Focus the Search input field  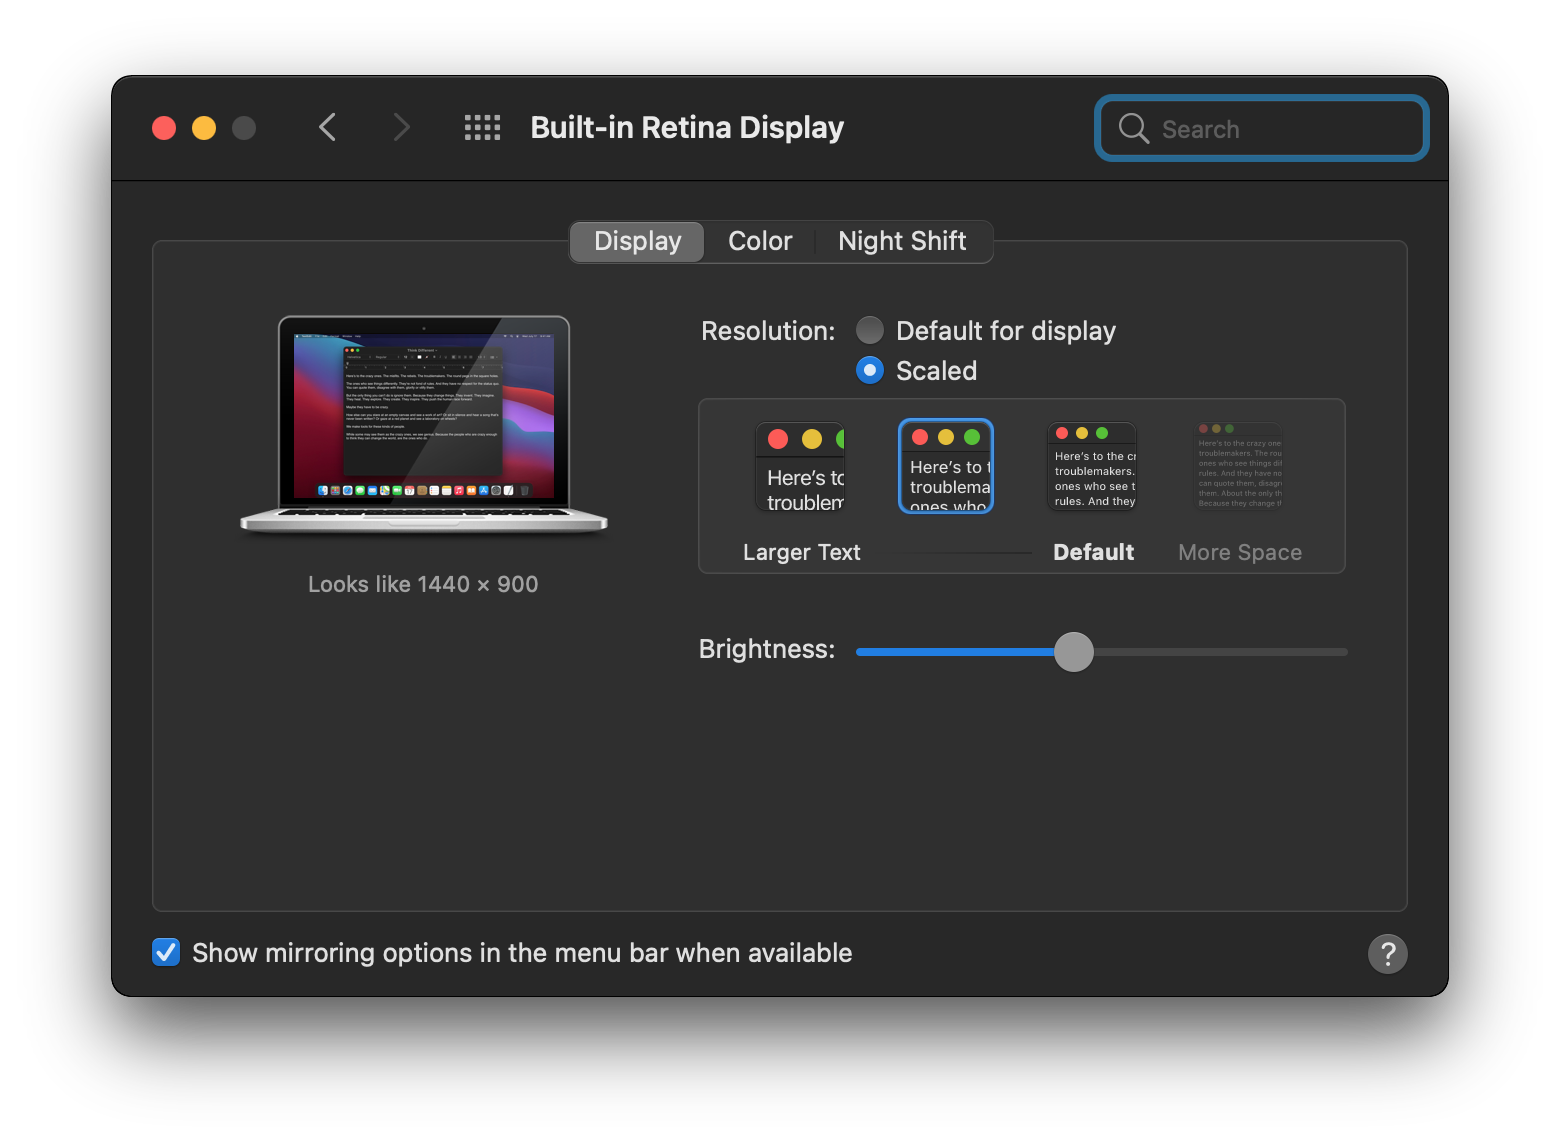click(x=1262, y=128)
